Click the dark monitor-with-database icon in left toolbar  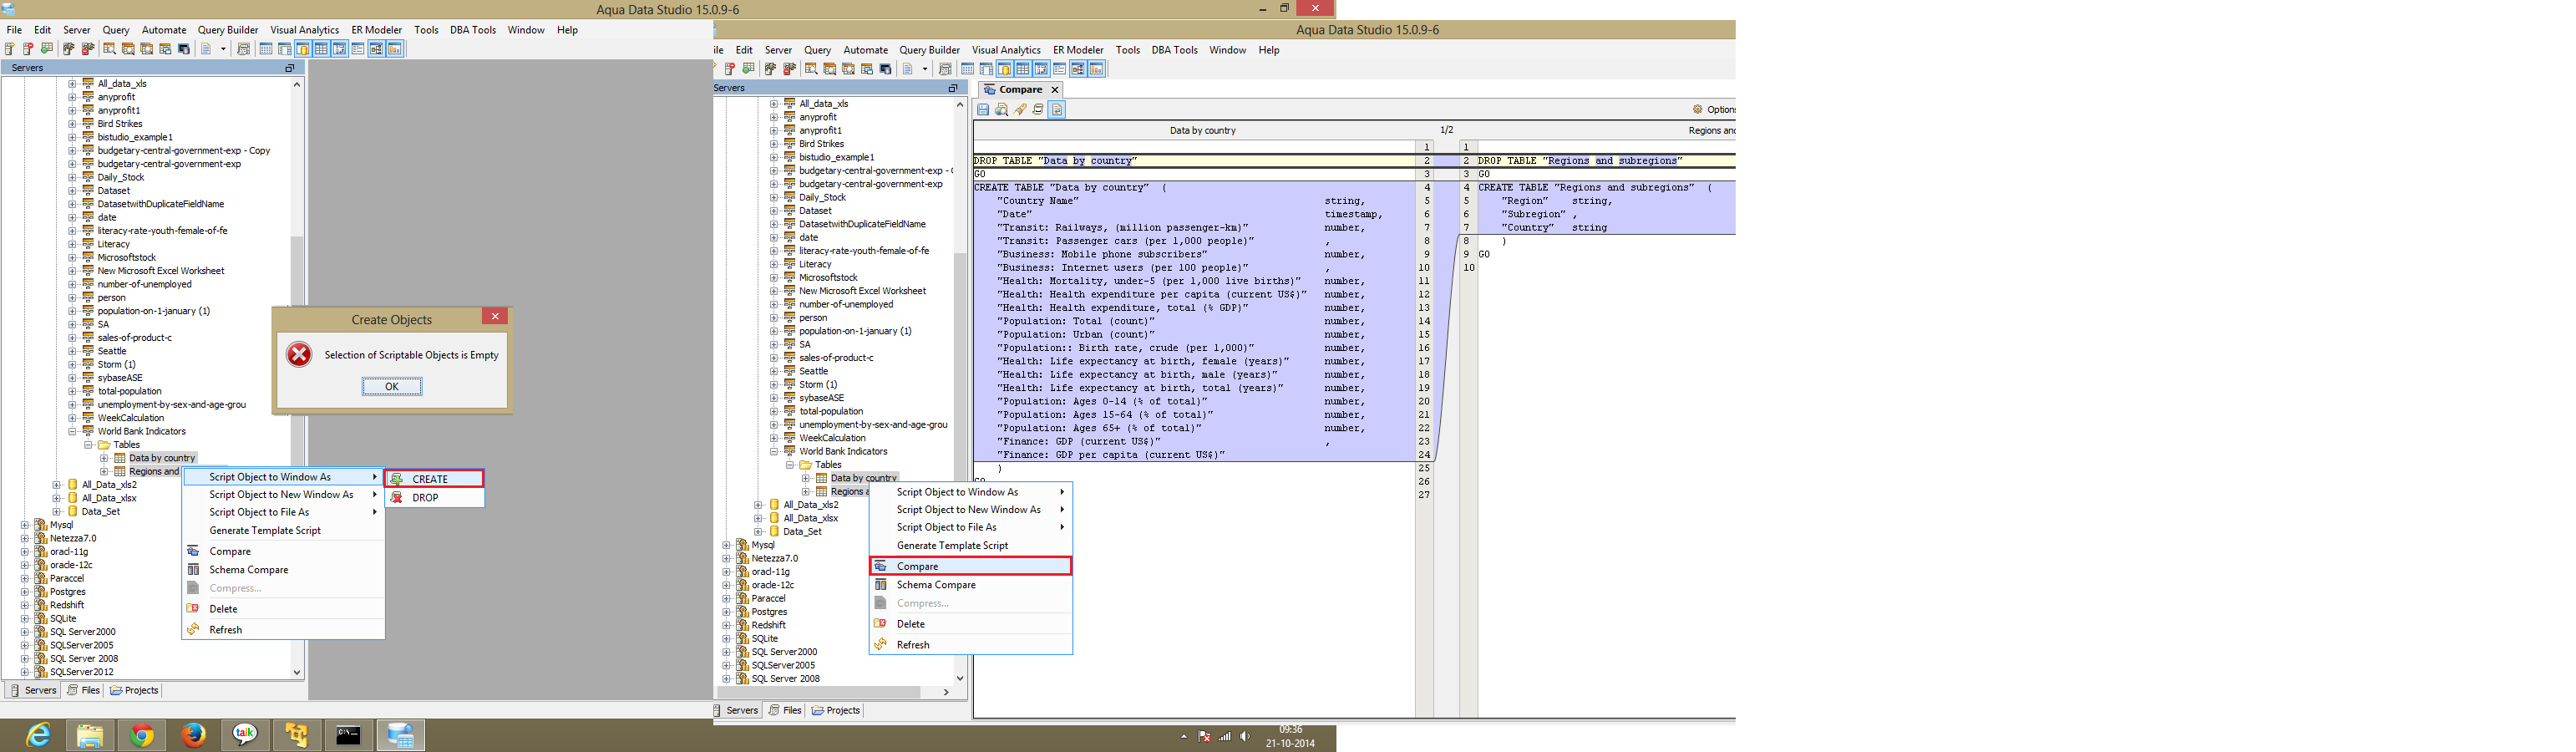tap(184, 49)
